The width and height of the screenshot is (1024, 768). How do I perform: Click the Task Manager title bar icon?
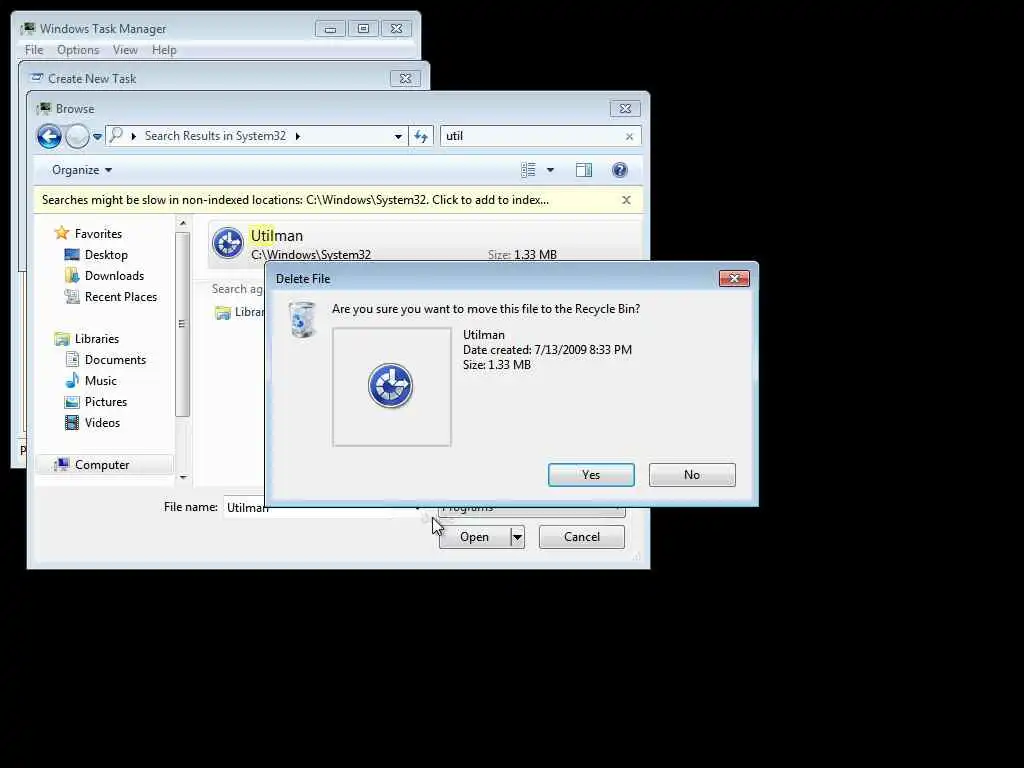28,29
